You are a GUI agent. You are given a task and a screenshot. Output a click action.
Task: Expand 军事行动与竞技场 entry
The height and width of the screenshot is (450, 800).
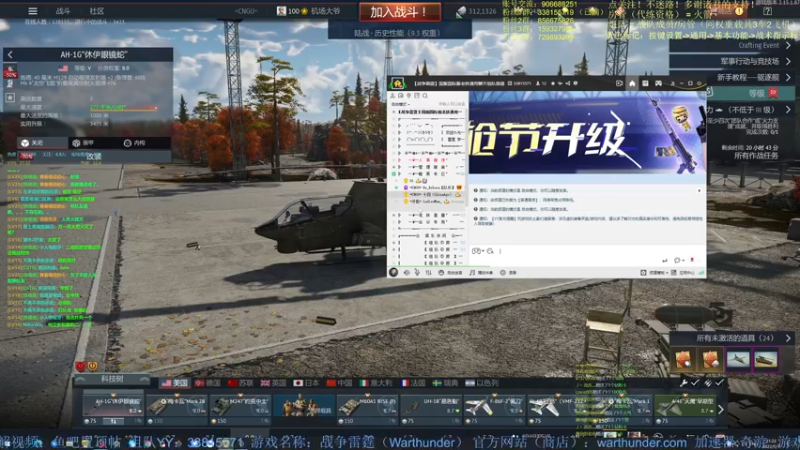pyautogui.click(x=733, y=61)
